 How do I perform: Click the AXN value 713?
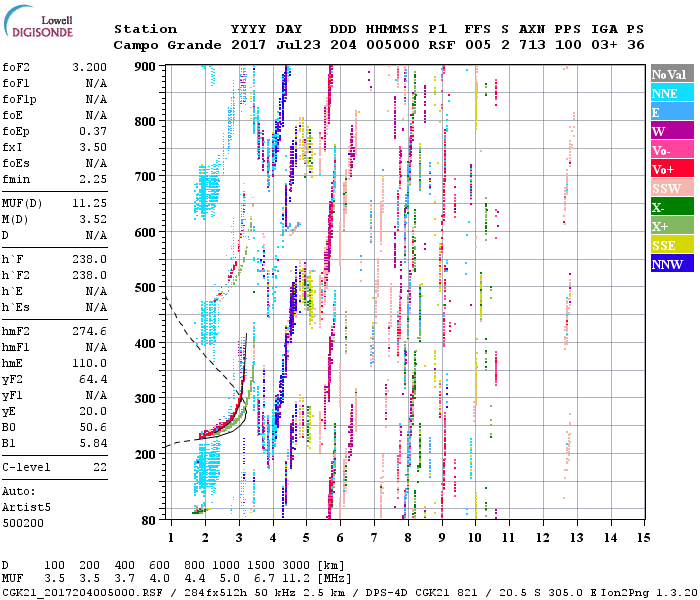tap(532, 45)
